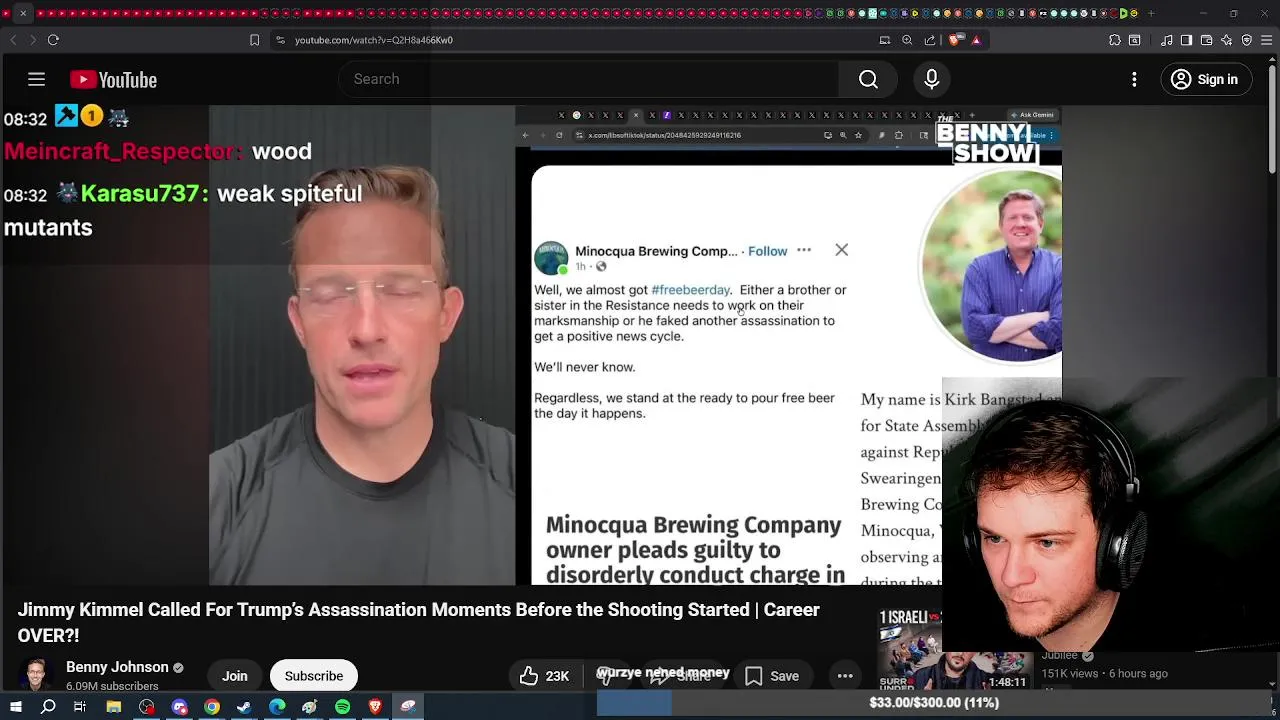
Task: Open the YouTube guide hamburger menu
Action: coord(36,79)
